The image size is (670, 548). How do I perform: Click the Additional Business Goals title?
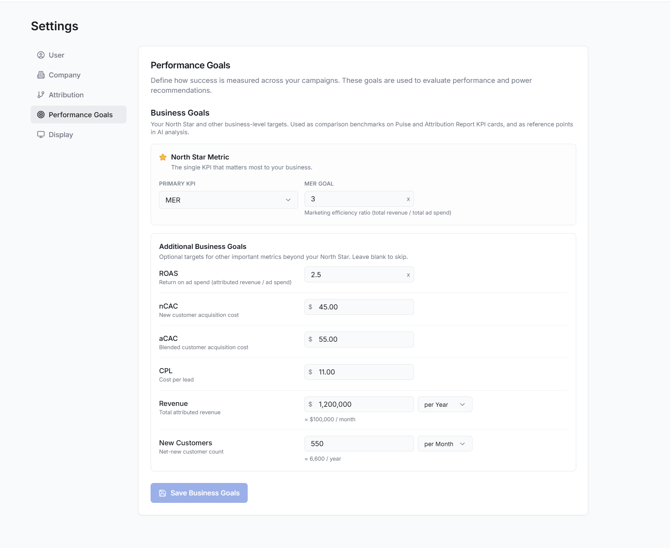(x=203, y=247)
